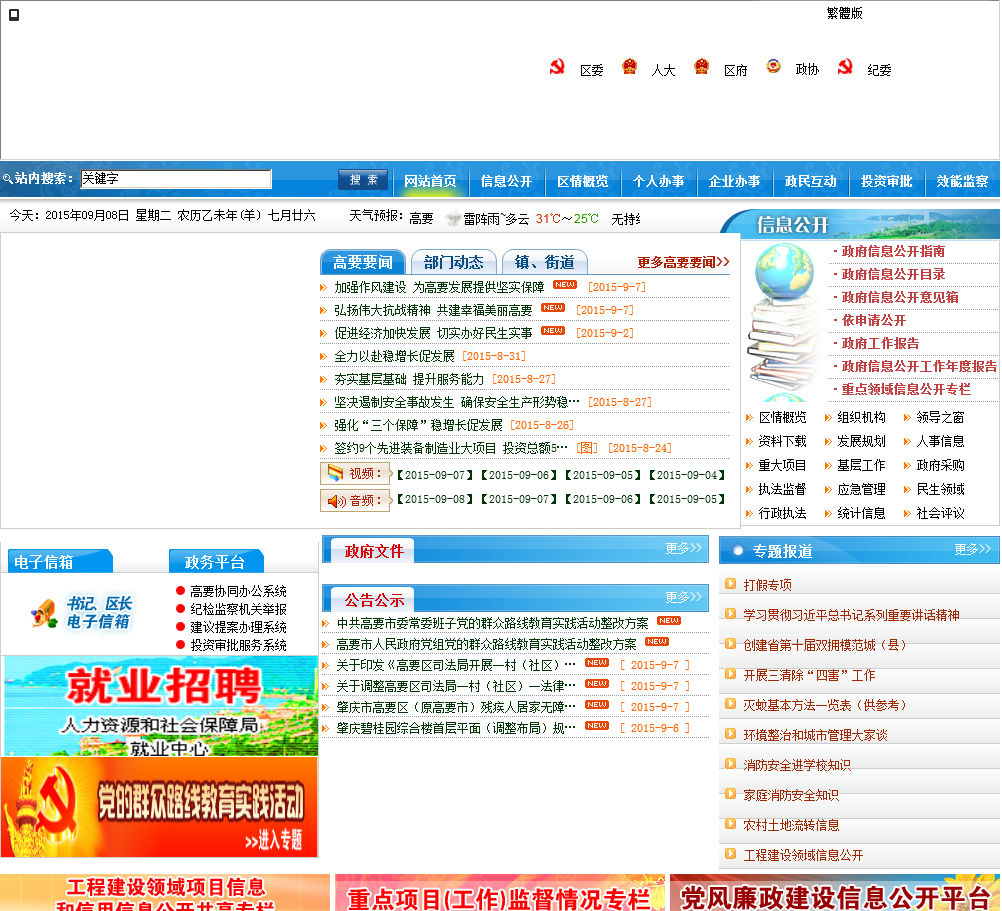Open the 网站首页 nav item
The image size is (1002, 911).
tap(430, 181)
